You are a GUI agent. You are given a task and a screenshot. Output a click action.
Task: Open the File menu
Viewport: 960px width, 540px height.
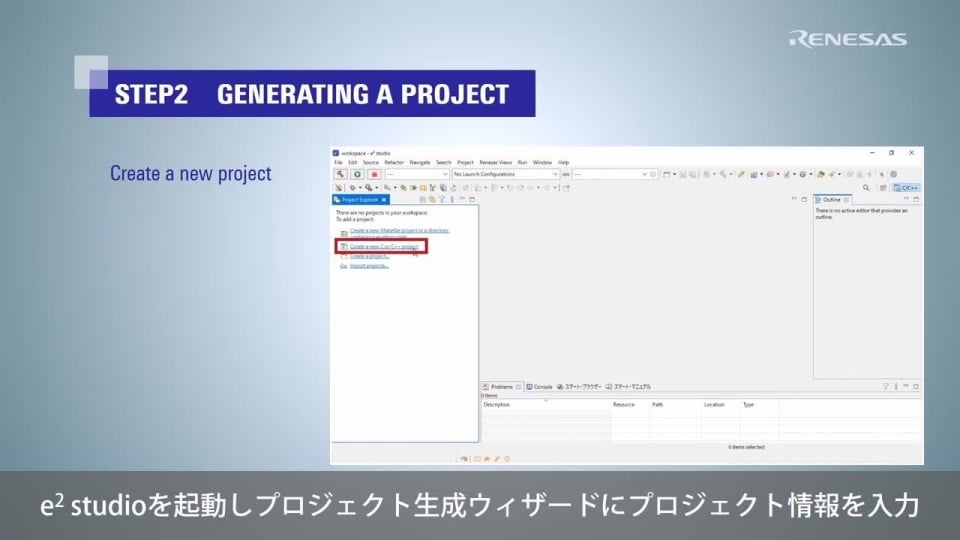click(338, 163)
